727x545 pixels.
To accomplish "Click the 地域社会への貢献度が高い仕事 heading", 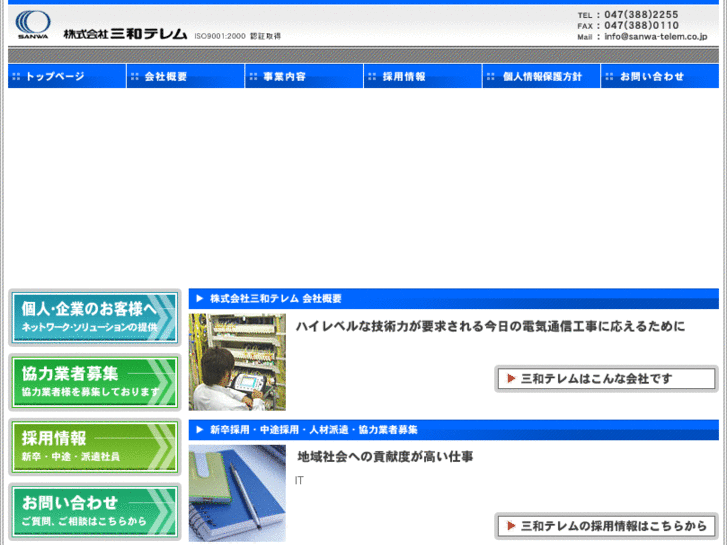I will pos(385,457).
